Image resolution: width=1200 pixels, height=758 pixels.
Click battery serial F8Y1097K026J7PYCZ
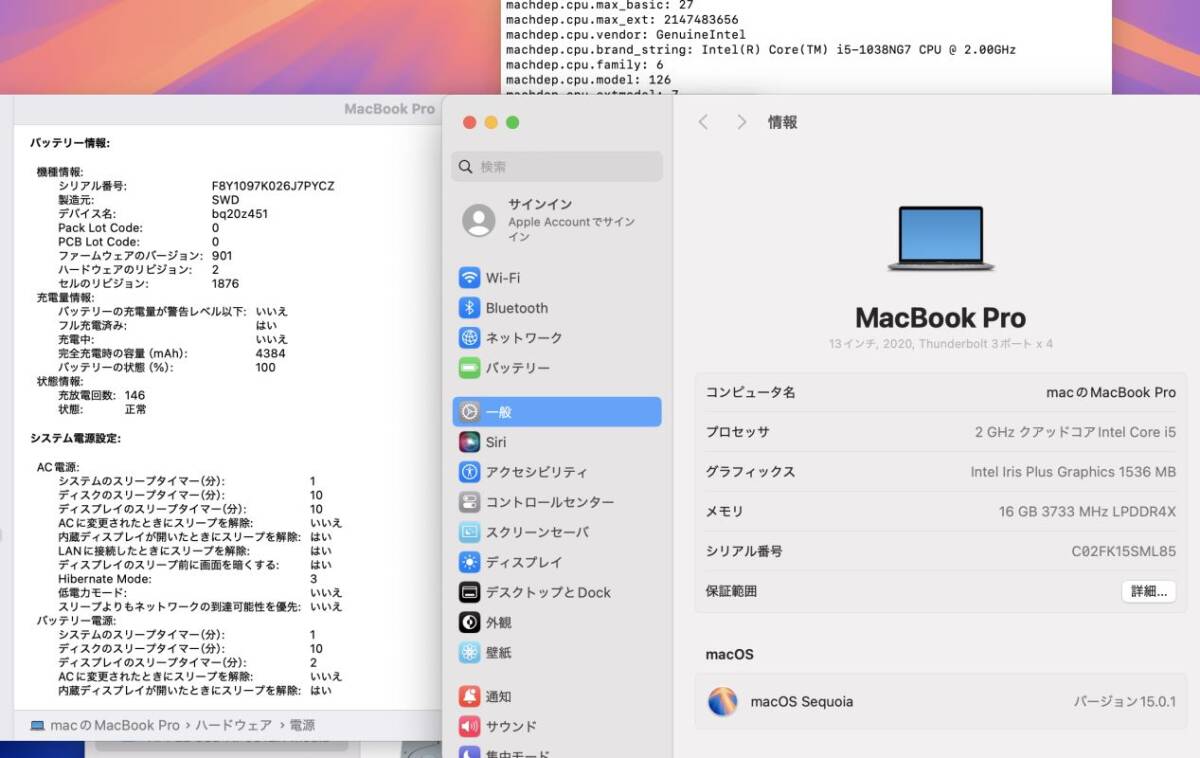tap(273, 186)
